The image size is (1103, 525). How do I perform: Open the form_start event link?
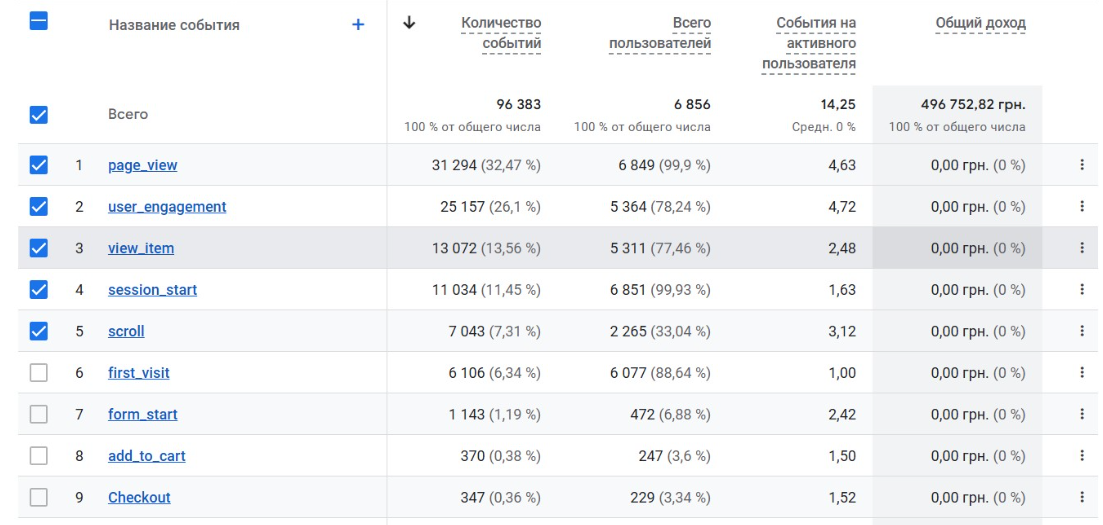click(142, 414)
